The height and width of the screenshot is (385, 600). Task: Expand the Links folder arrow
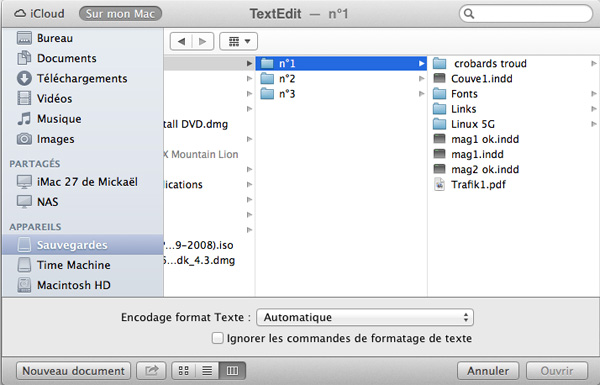coord(593,109)
